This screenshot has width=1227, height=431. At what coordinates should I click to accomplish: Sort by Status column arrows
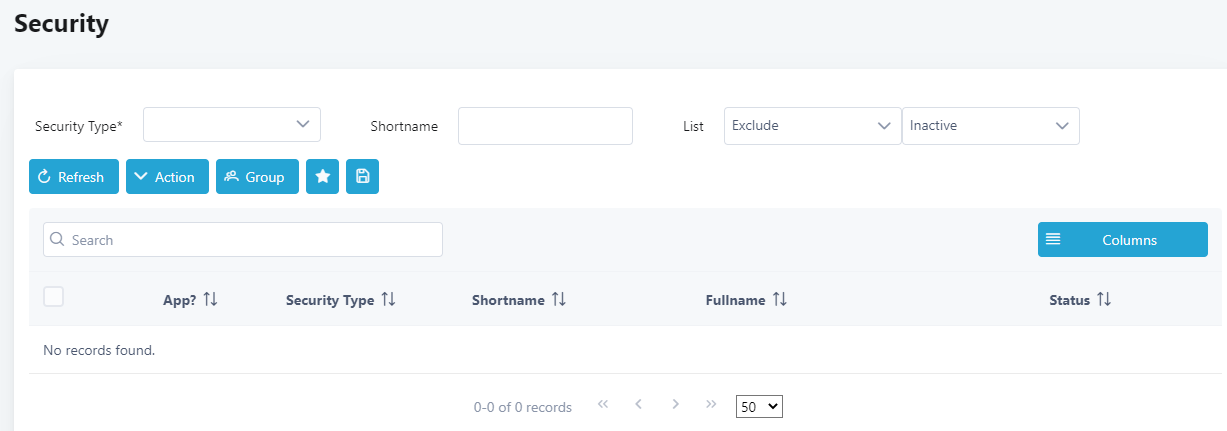pyautogui.click(x=1104, y=300)
